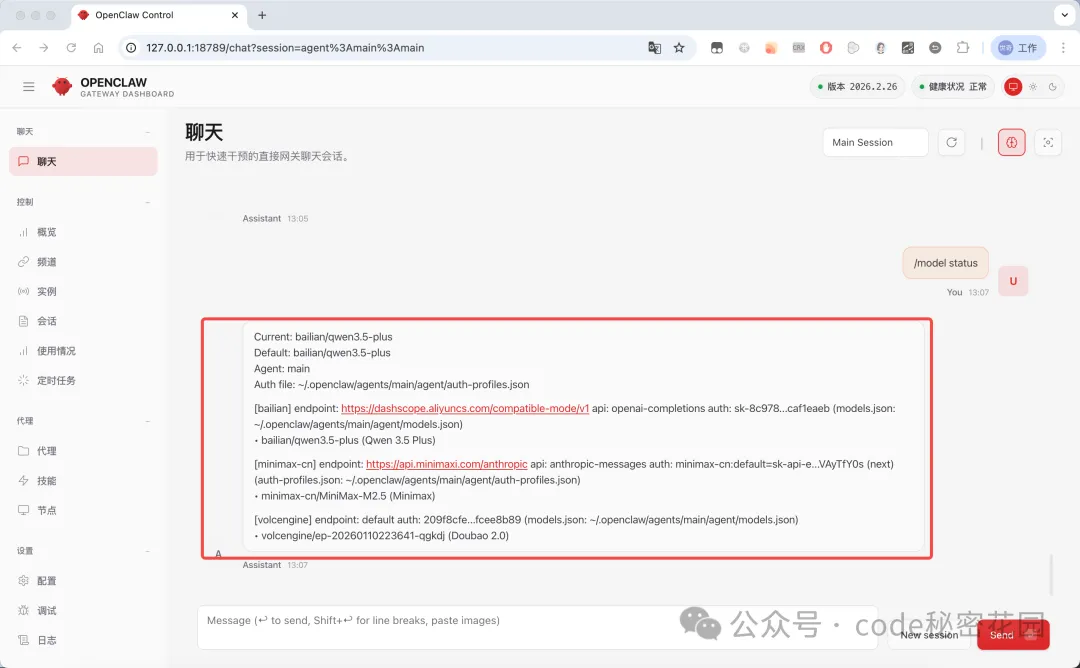View site information icon
1080x668 pixels.
click(131, 48)
